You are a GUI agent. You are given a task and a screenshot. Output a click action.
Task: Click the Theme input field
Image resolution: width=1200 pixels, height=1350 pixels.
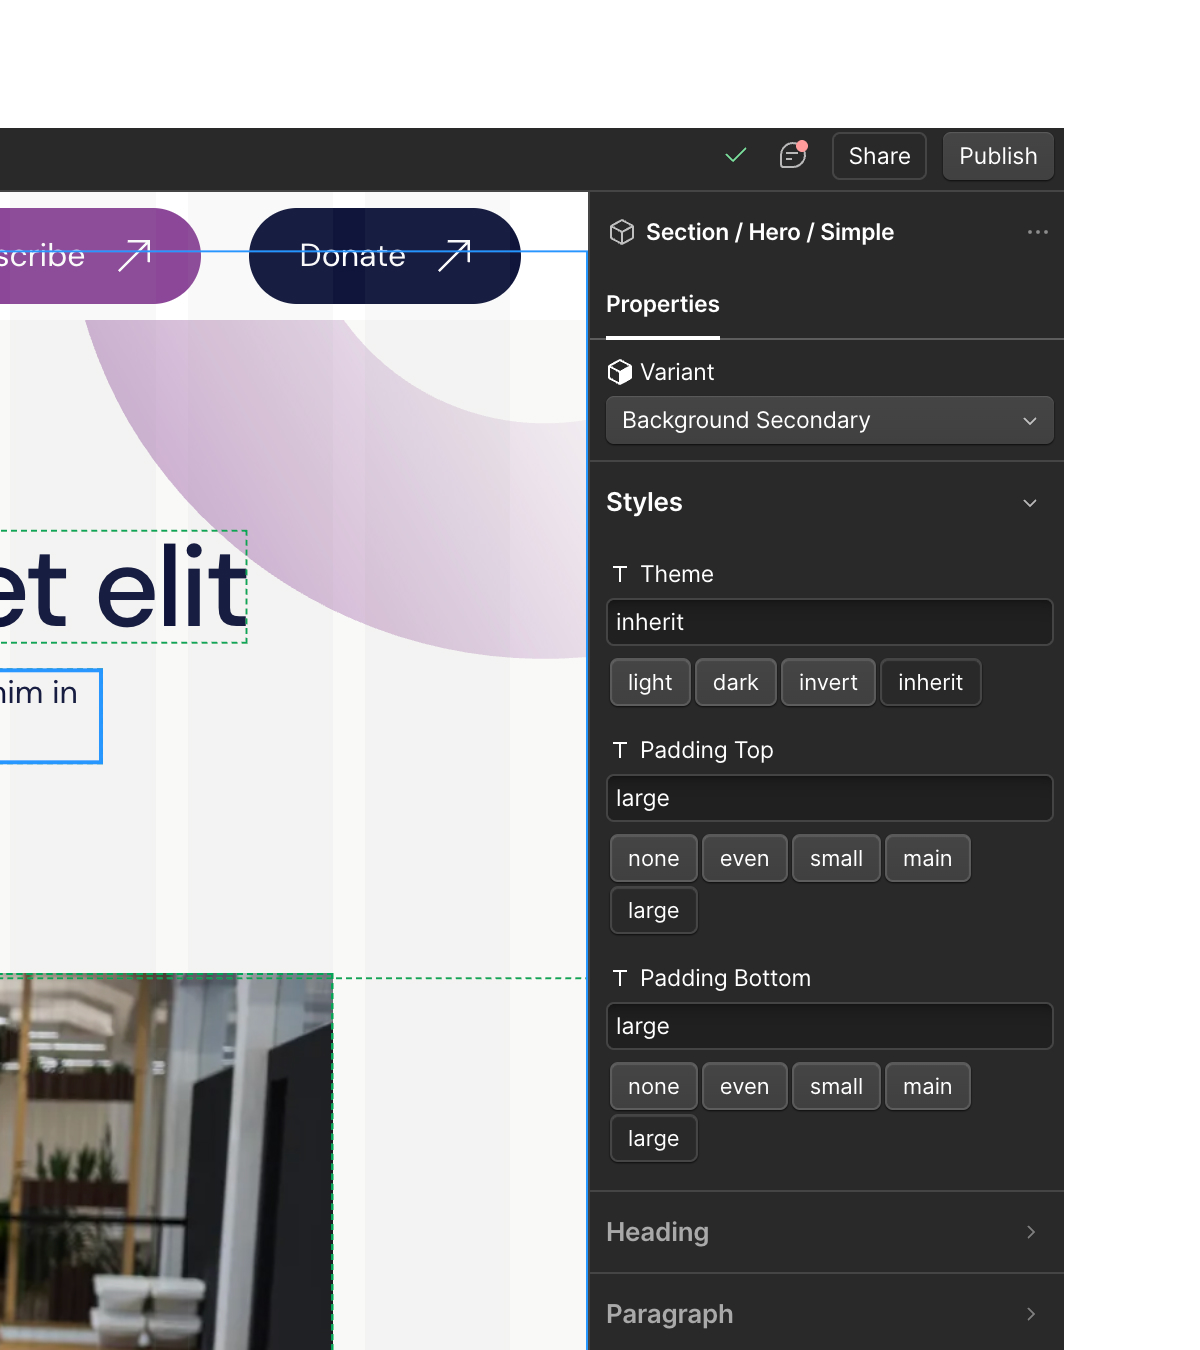pyautogui.click(x=830, y=622)
